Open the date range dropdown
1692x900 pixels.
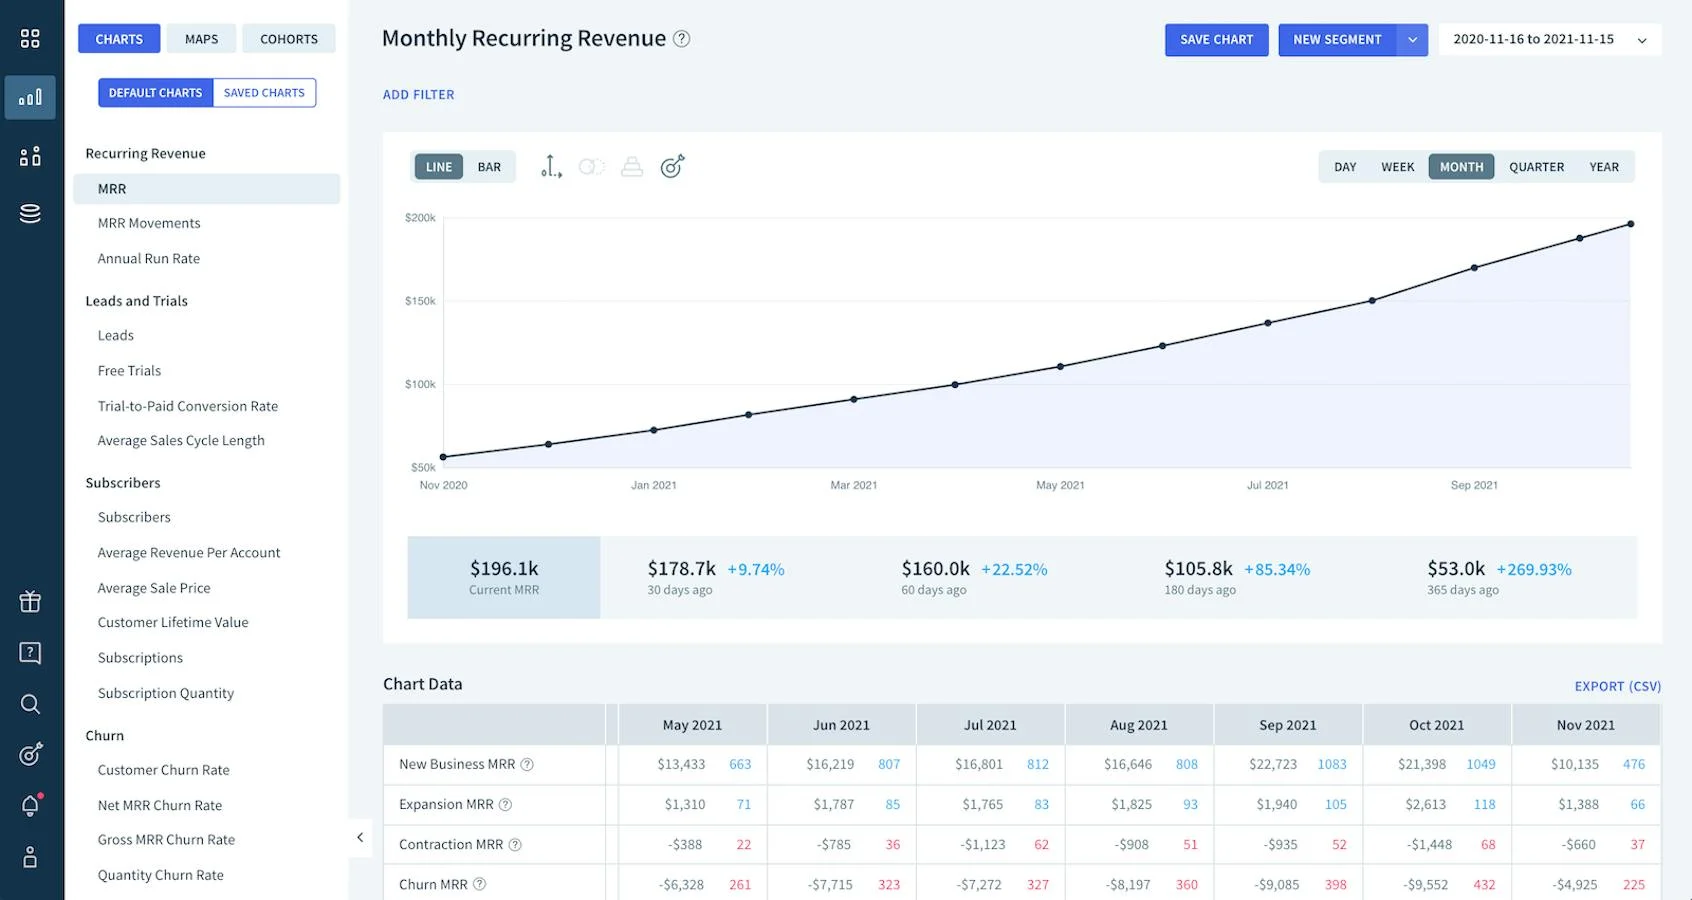point(1550,40)
